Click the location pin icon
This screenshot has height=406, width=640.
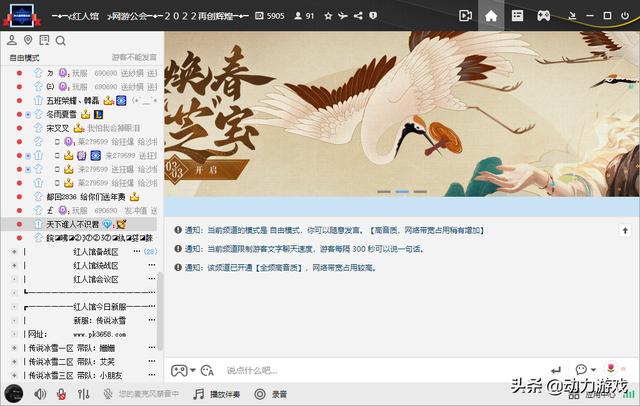(x=28, y=40)
